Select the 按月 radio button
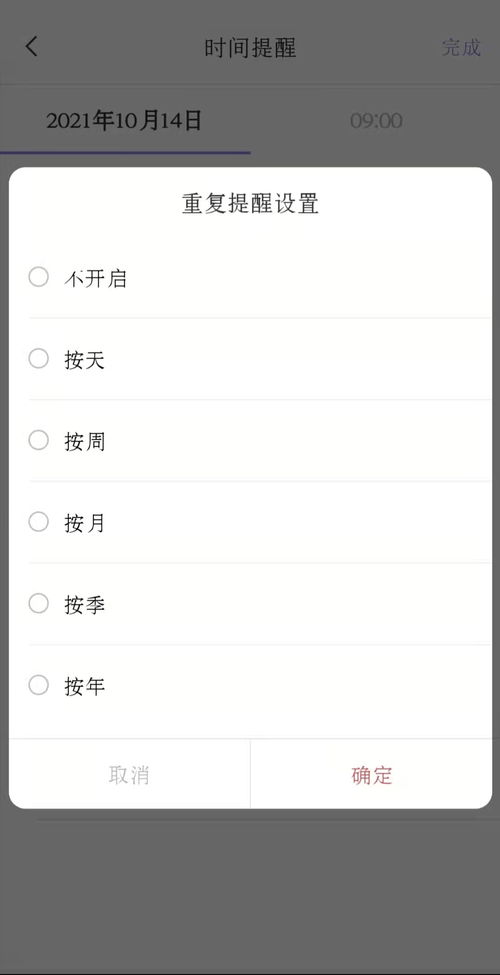 click(39, 522)
